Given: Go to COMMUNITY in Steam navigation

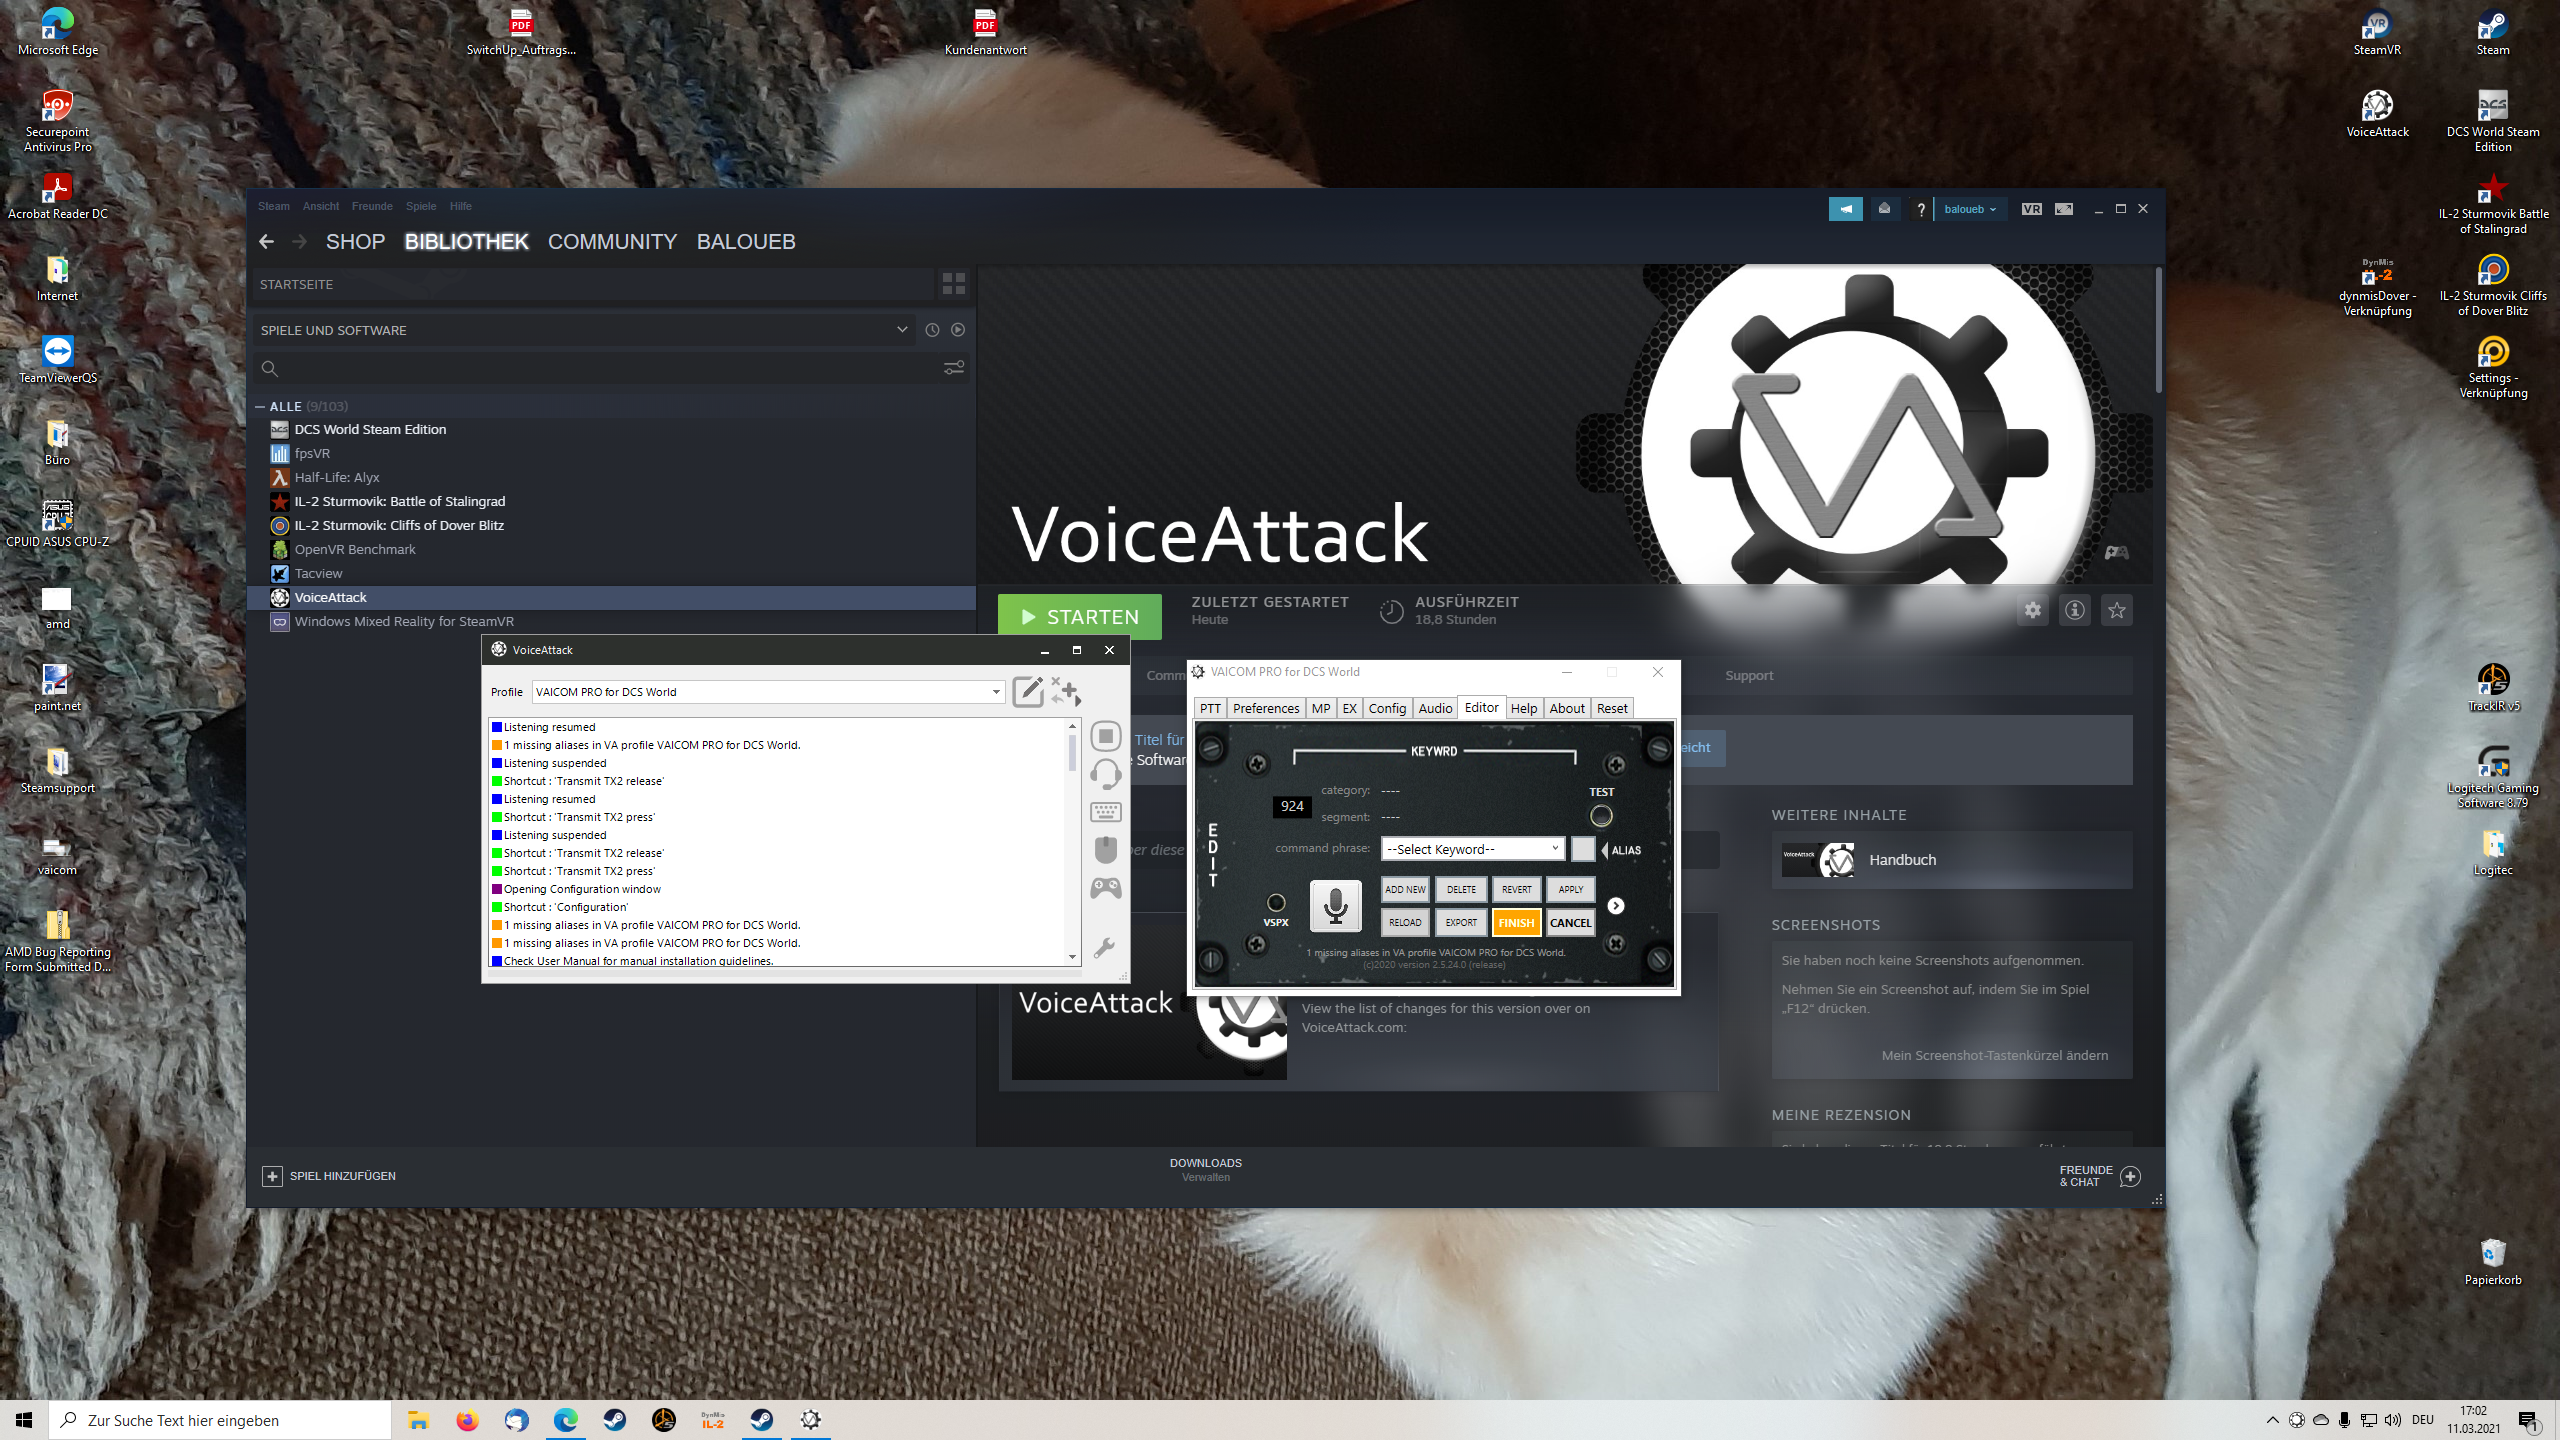Looking at the screenshot, I should point(612,242).
